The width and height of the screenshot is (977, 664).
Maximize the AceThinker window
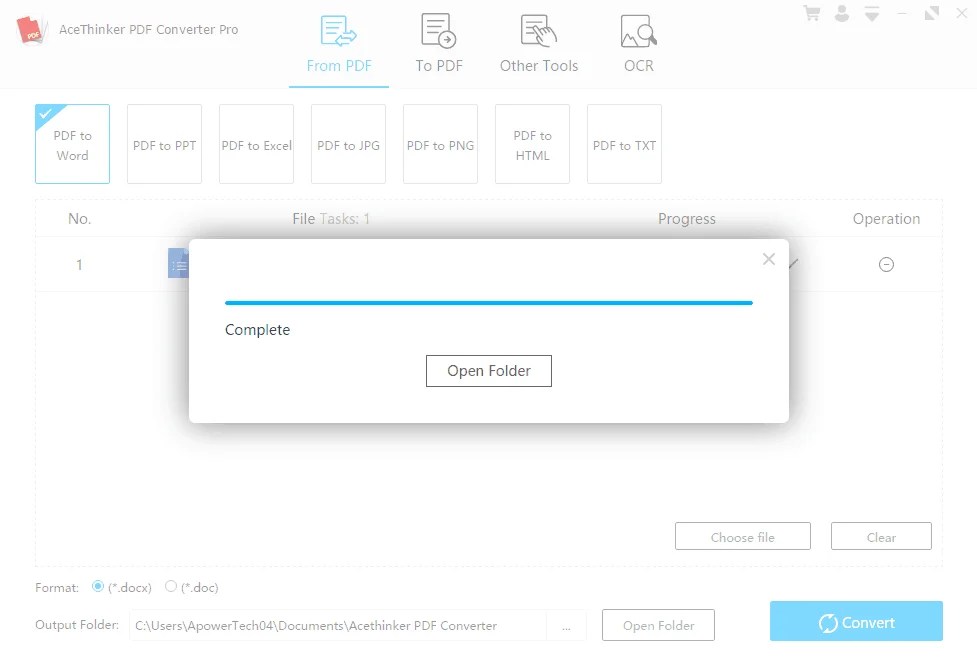point(932,13)
